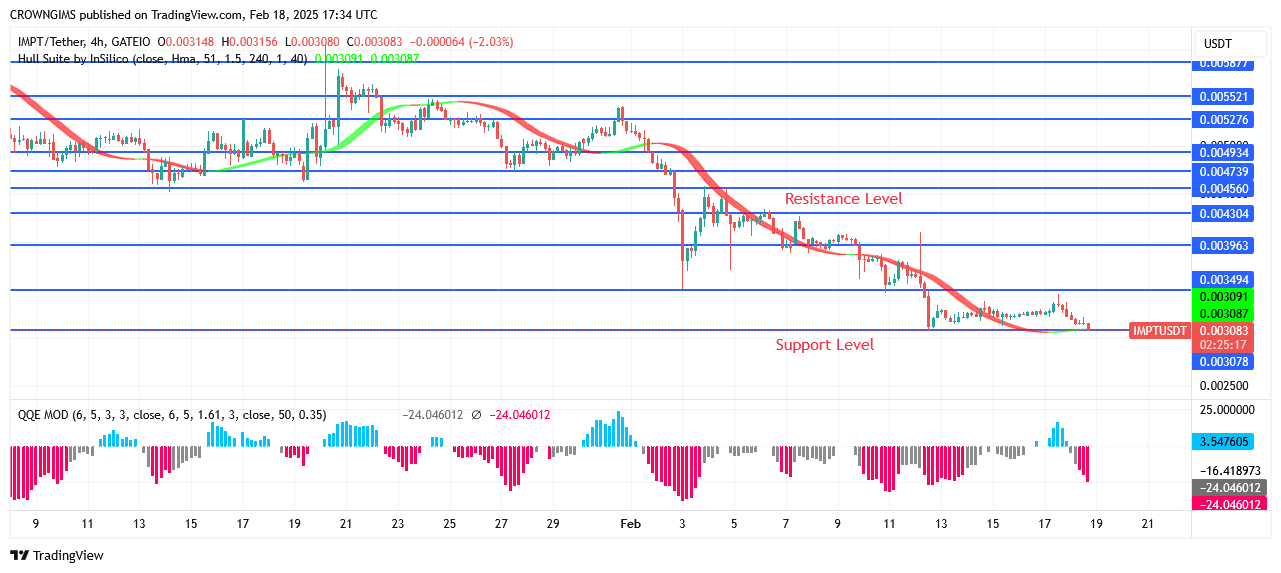Click the 3 date label on time axis

pos(682,523)
